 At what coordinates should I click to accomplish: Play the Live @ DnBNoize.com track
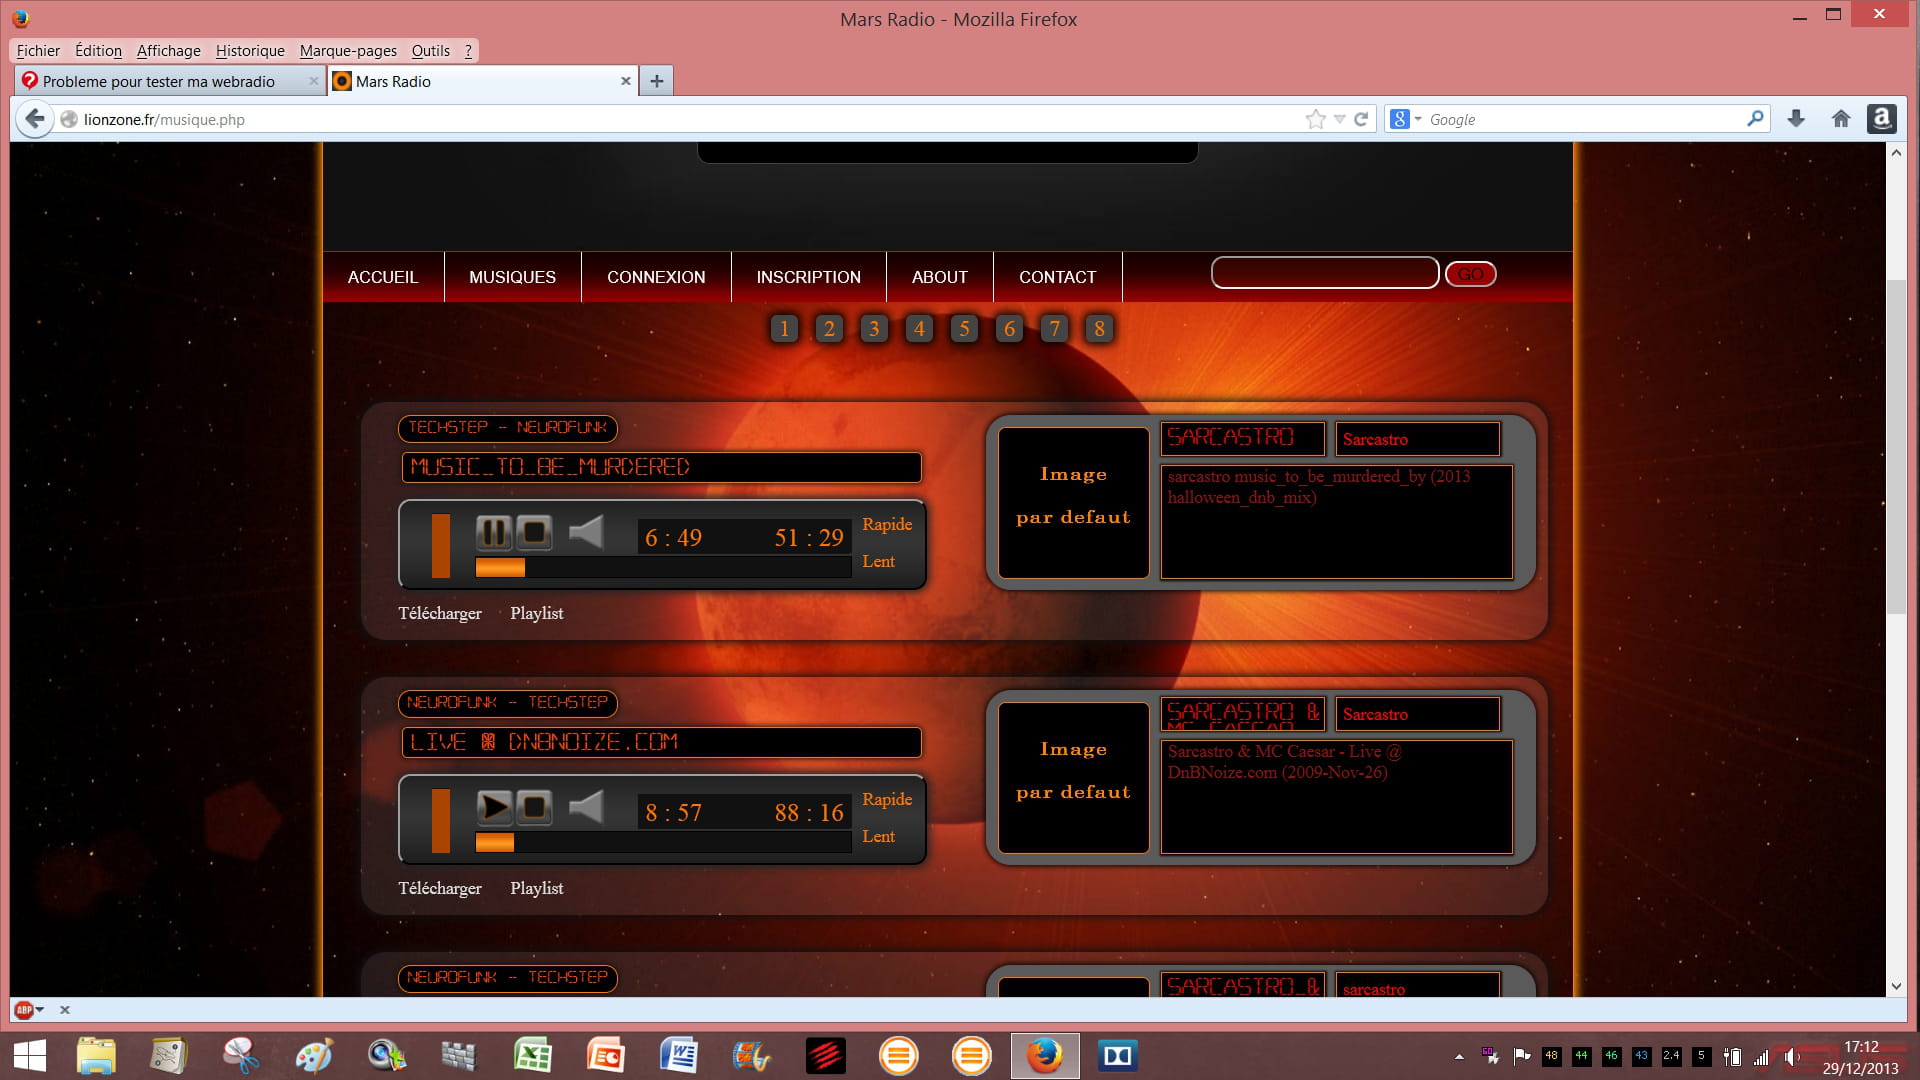(493, 807)
